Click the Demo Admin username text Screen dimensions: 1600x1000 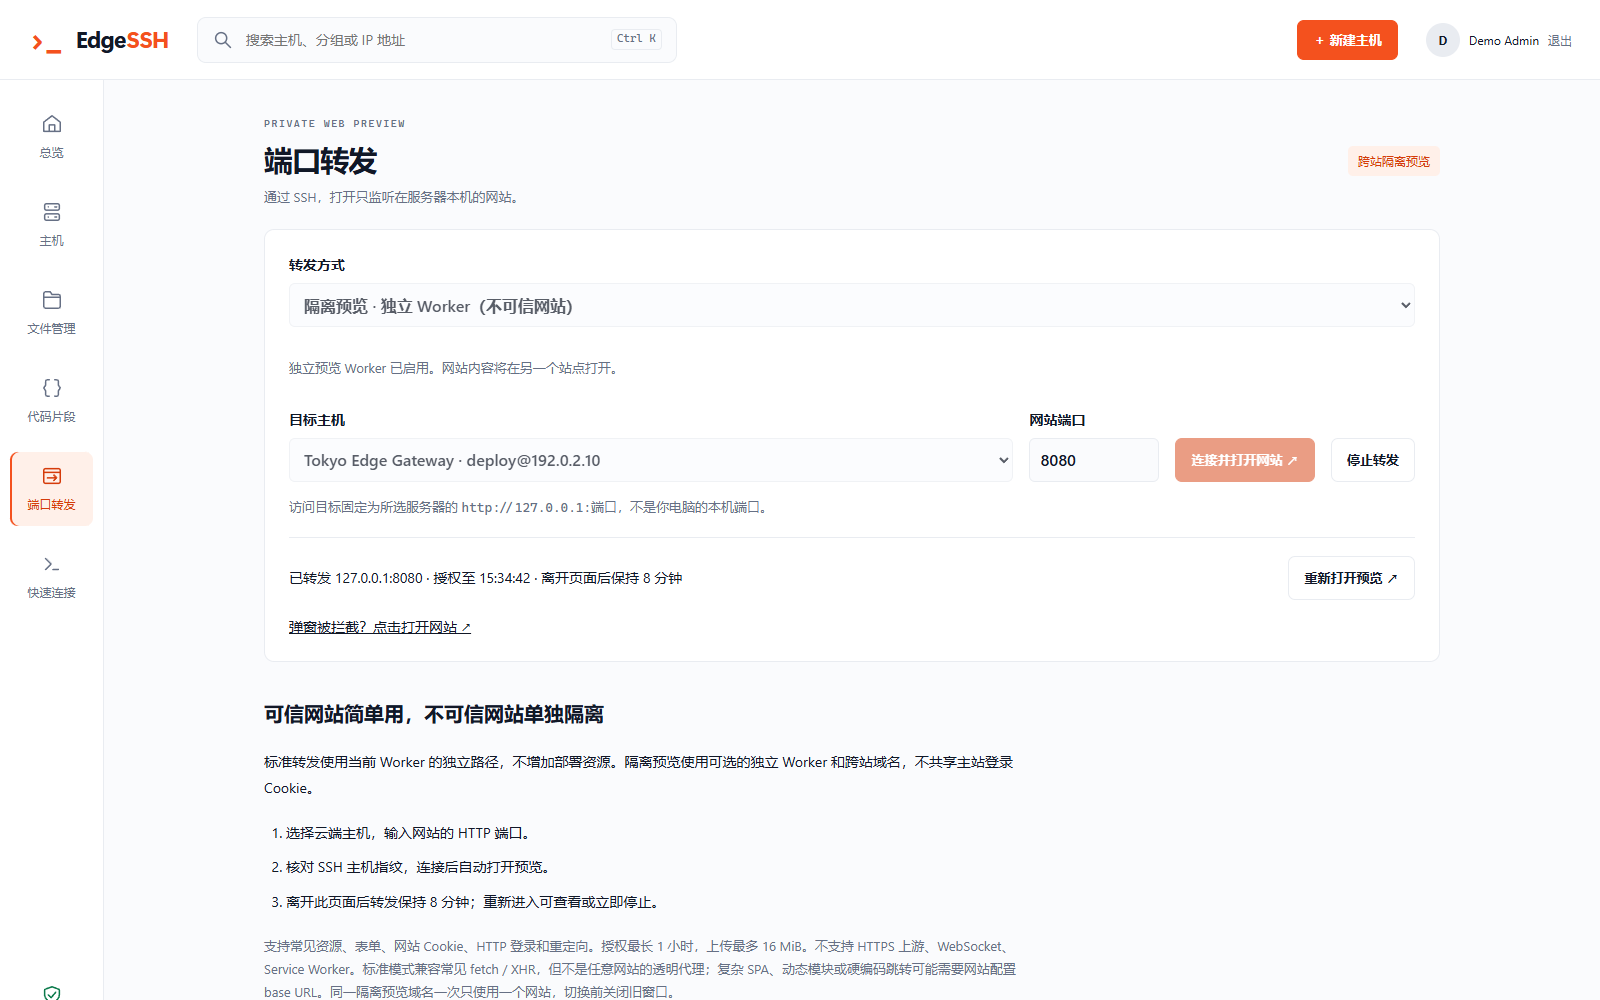tap(1503, 41)
